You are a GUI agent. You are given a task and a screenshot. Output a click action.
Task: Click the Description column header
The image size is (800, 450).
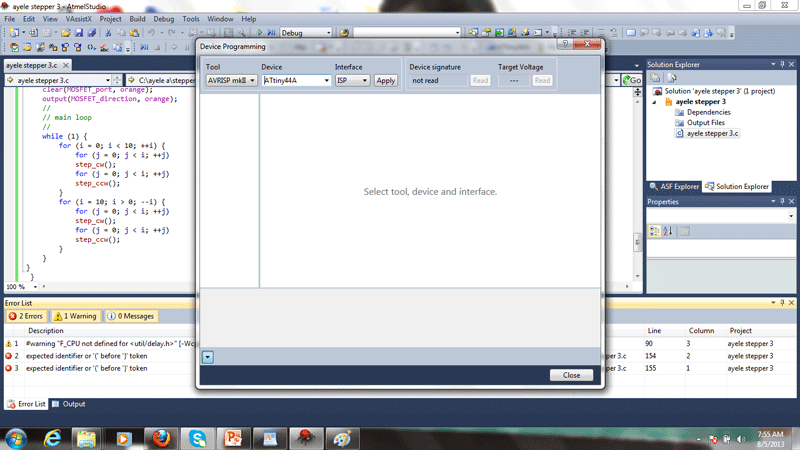[45, 331]
